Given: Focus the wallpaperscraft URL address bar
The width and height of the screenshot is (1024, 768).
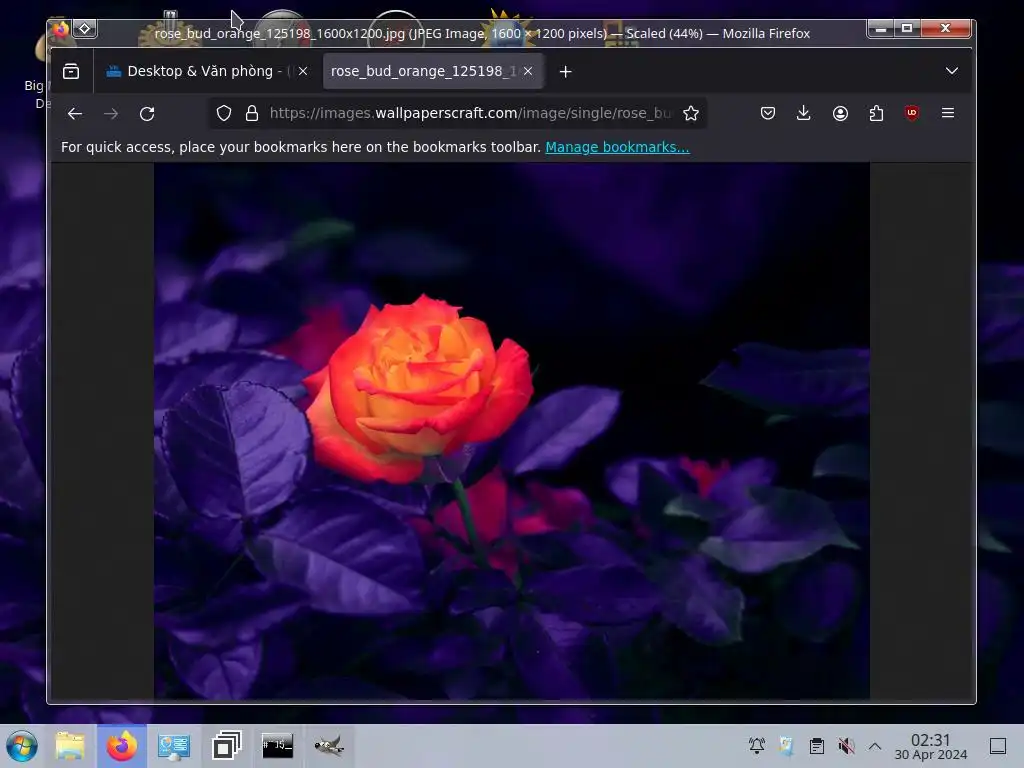Looking at the screenshot, I should pyautogui.click(x=470, y=114).
